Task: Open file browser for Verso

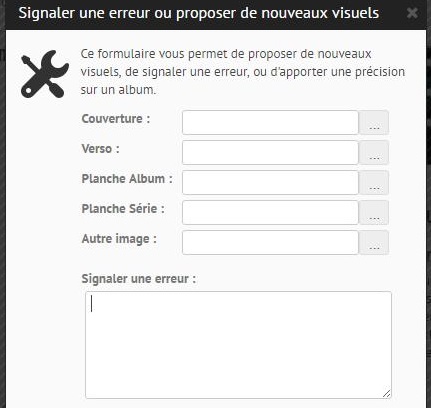Action: [374, 153]
